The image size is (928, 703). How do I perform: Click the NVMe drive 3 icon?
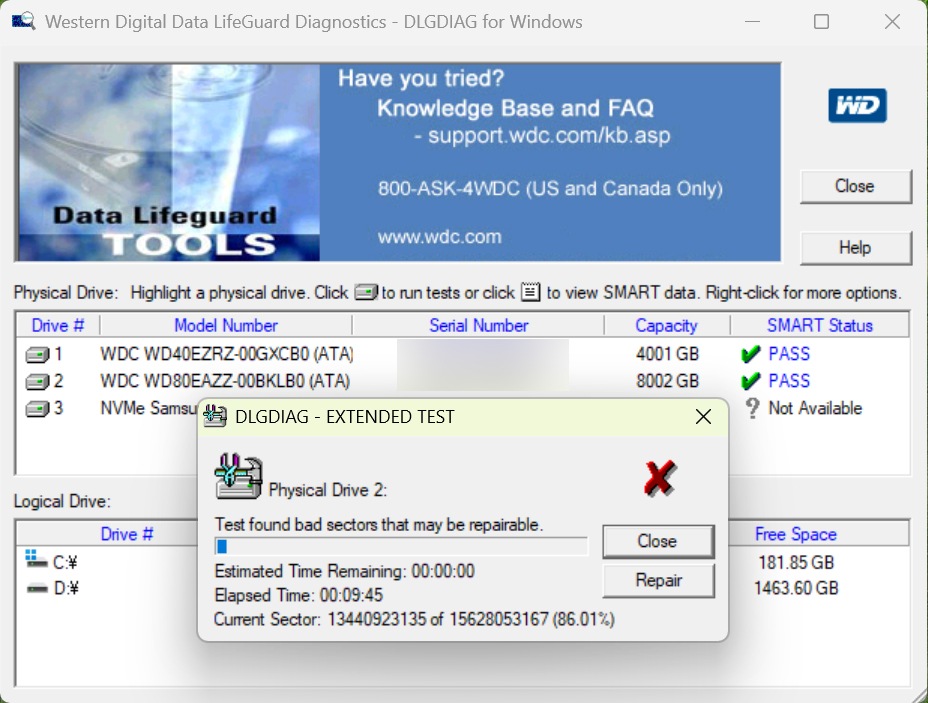(37, 408)
